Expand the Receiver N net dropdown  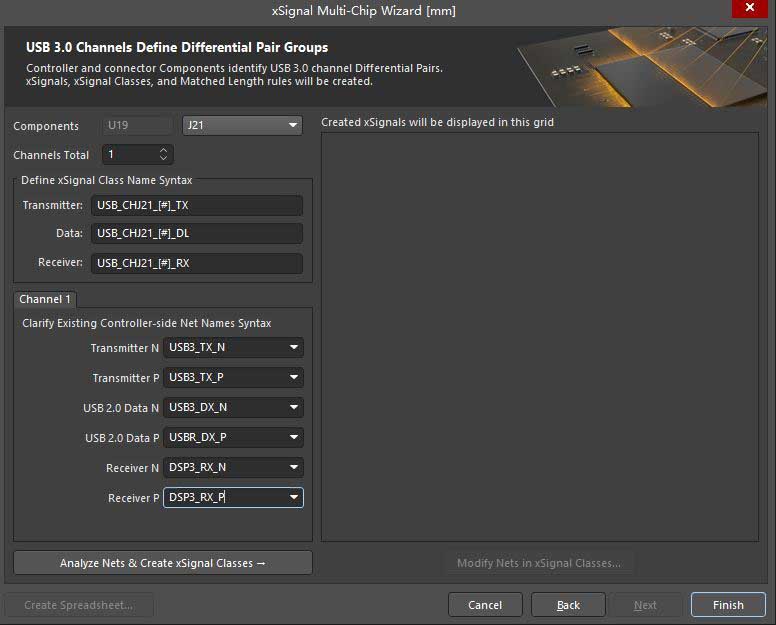pyautogui.click(x=294, y=467)
